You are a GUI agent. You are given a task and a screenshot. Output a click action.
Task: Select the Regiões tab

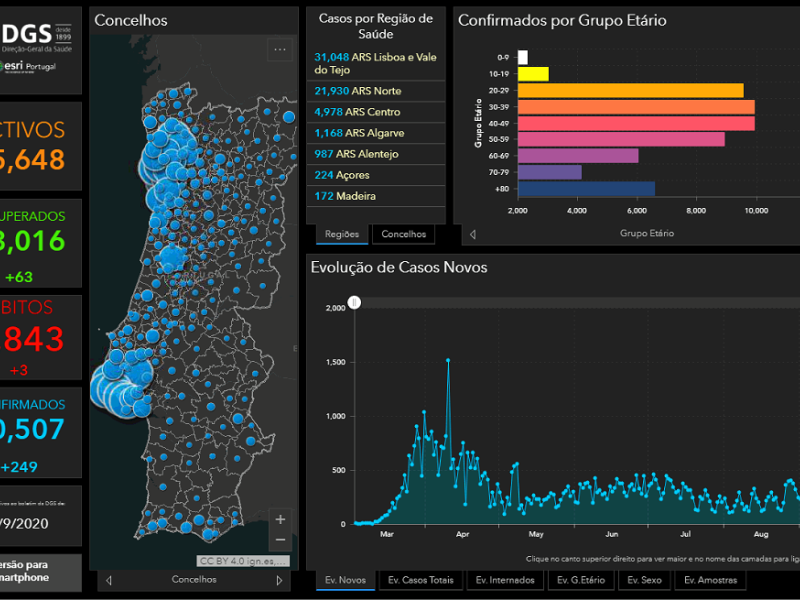(x=342, y=234)
